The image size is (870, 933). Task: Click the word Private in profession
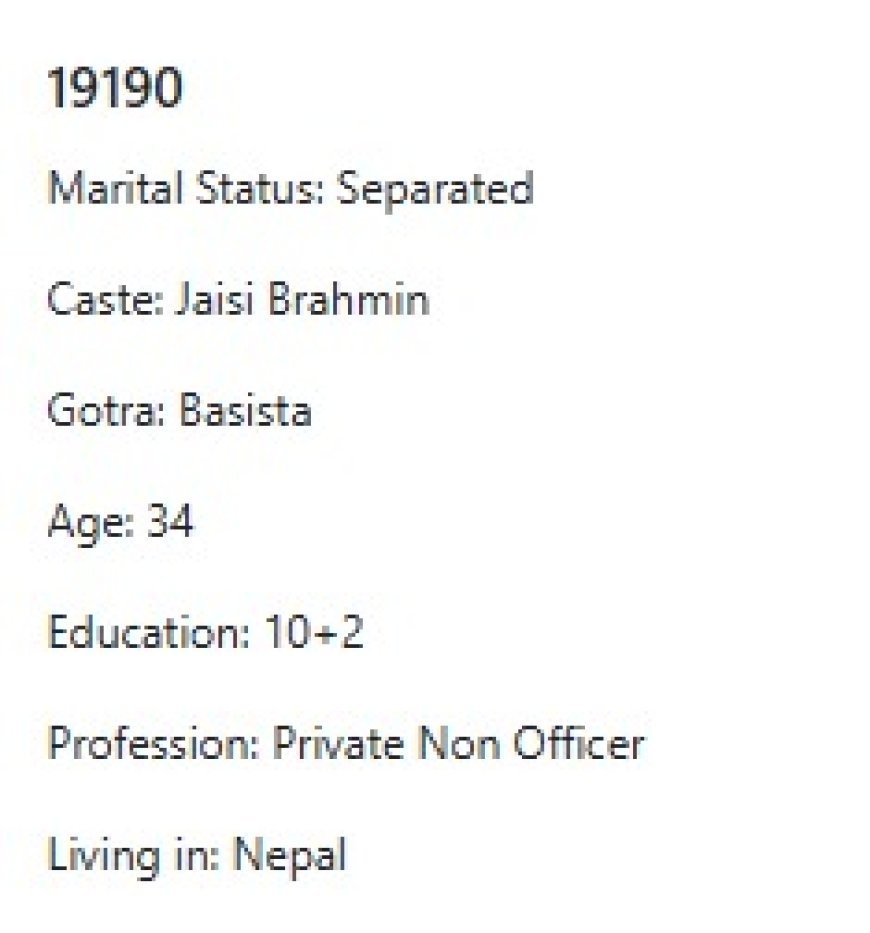(339, 744)
